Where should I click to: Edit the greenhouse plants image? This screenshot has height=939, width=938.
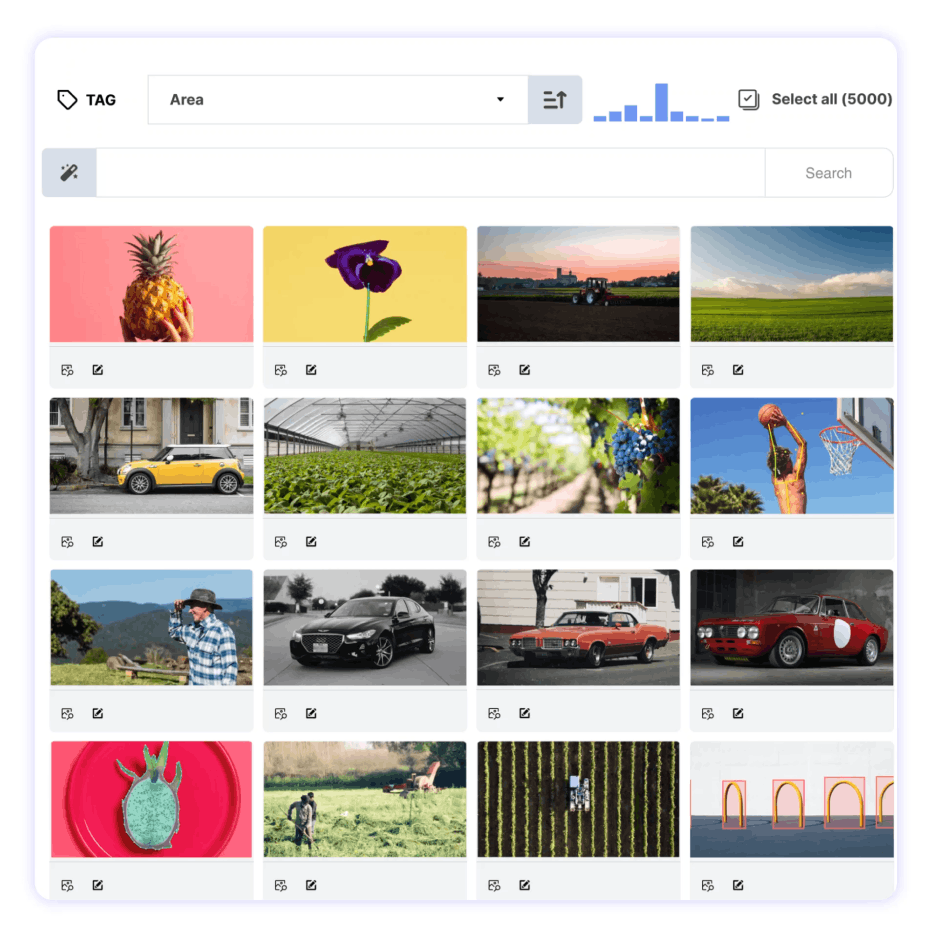tap(311, 542)
